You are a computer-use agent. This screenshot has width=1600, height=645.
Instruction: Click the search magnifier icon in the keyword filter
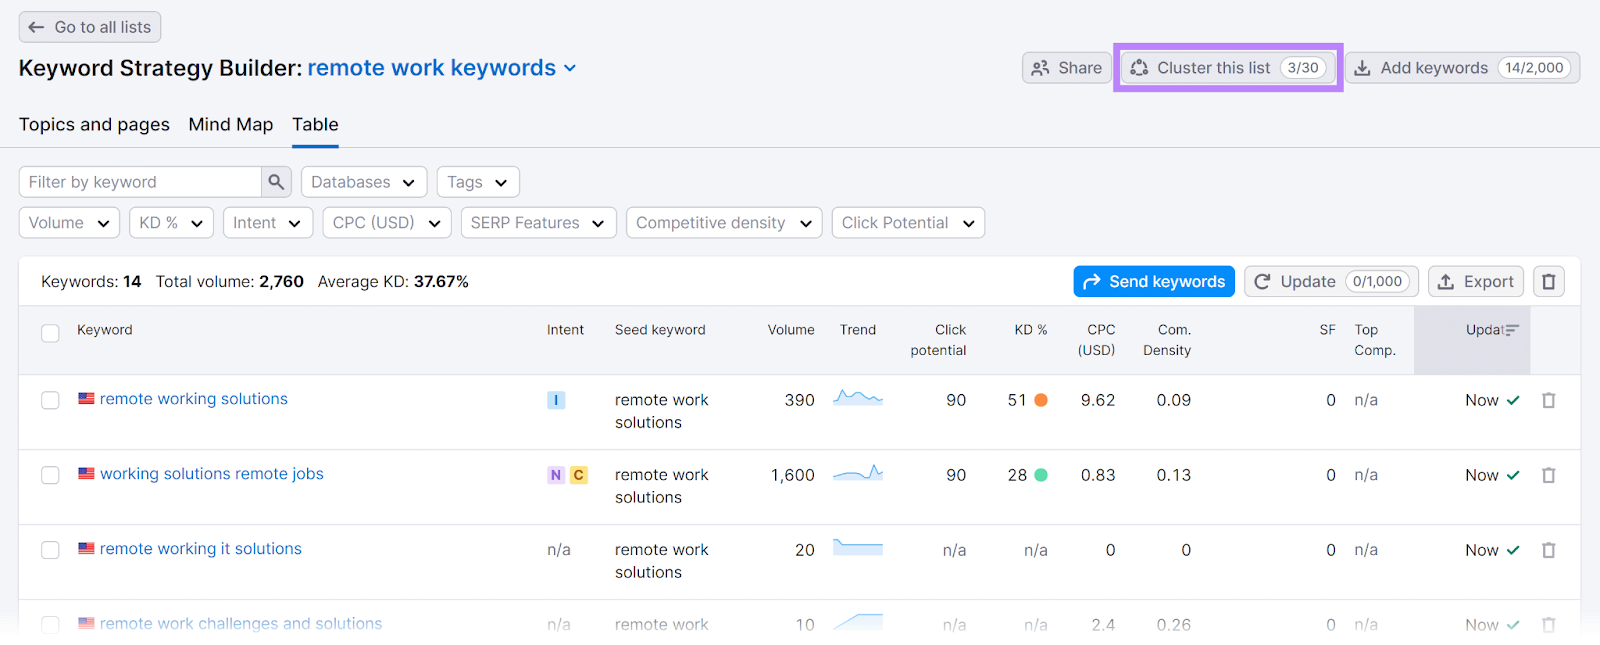pyautogui.click(x=276, y=182)
